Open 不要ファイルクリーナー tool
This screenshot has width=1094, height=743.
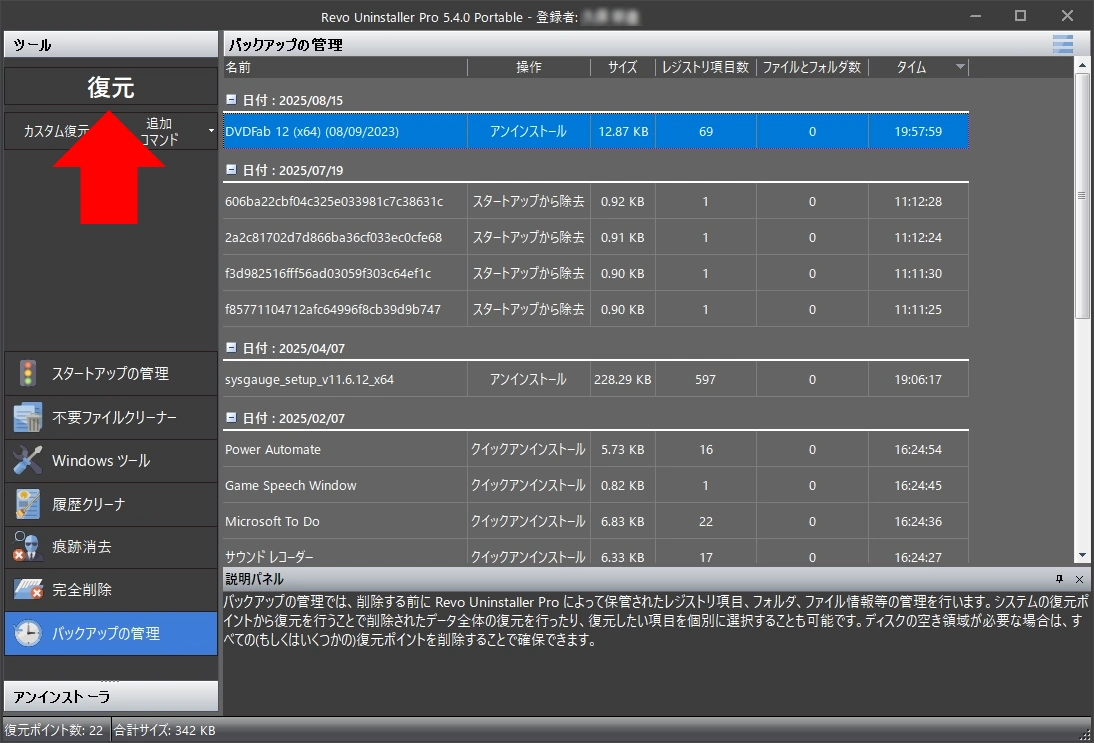(111, 417)
